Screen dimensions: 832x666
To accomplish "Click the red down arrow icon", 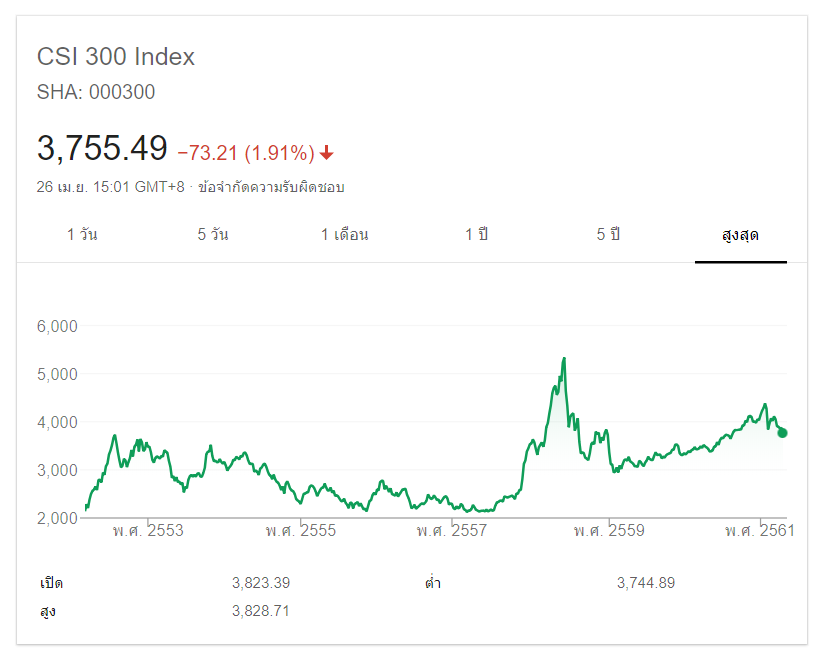I will pyautogui.click(x=327, y=153).
